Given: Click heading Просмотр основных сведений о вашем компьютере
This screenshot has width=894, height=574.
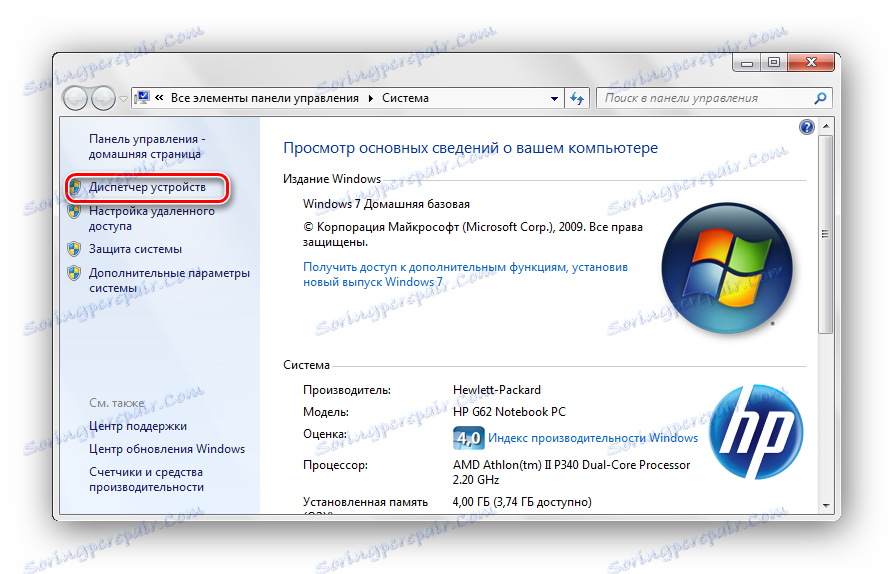Looking at the screenshot, I should [470, 148].
